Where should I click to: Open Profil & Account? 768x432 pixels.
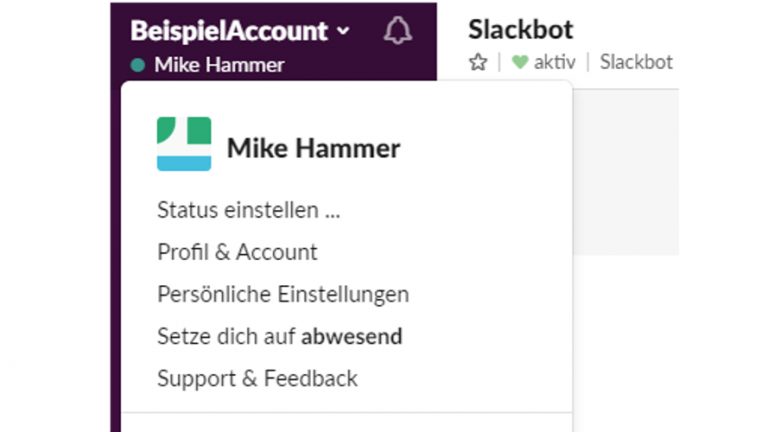pyautogui.click(x=237, y=252)
